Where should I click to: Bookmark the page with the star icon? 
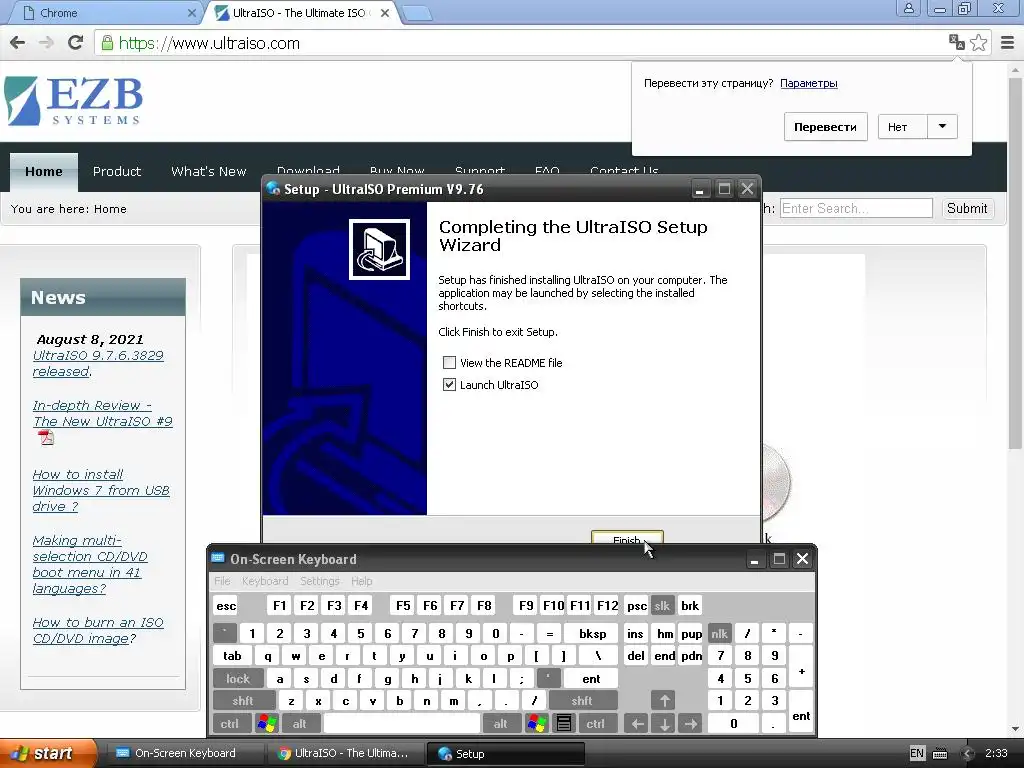coord(979,42)
